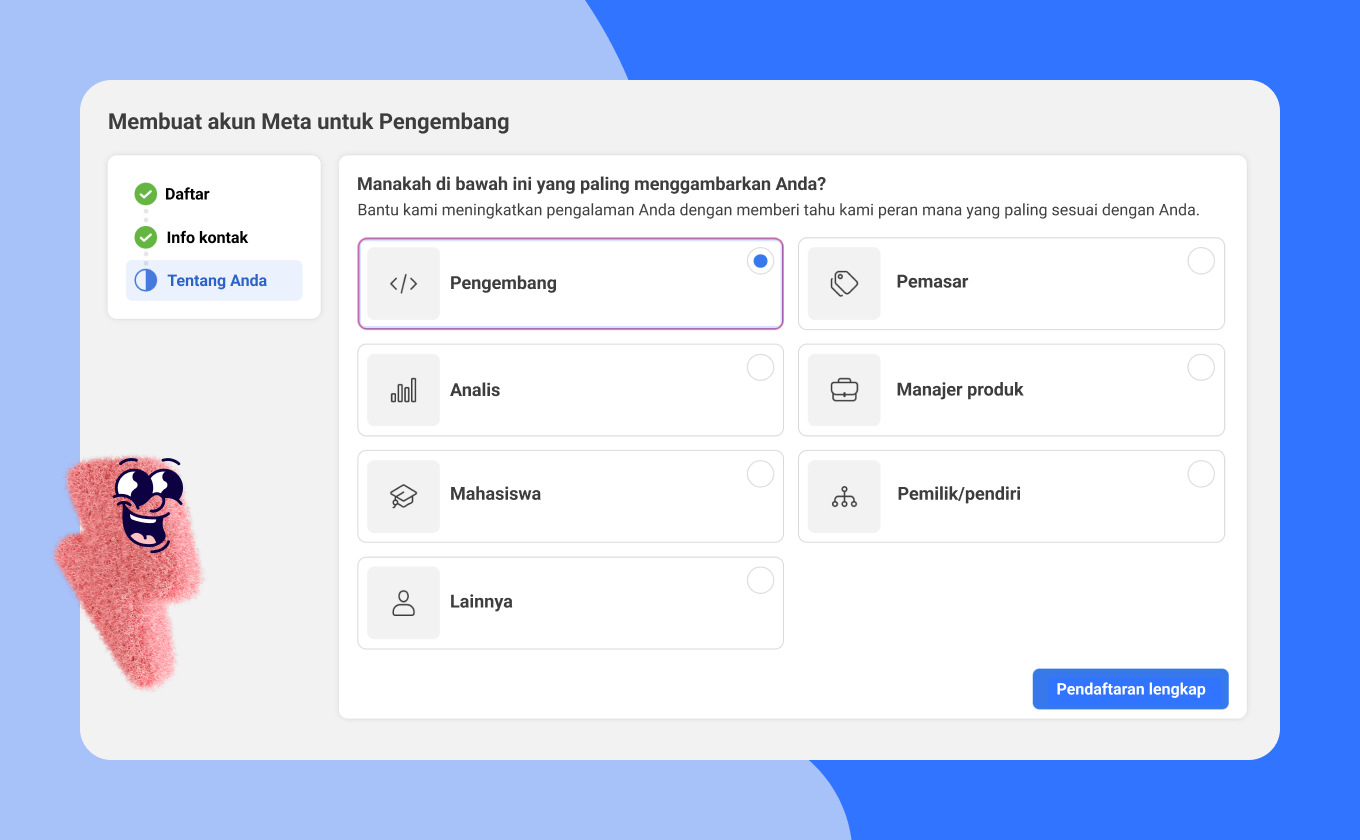Click the graduation cap icon for Mahasiswa
Viewport: 1360px width, 840px height.
(404, 496)
